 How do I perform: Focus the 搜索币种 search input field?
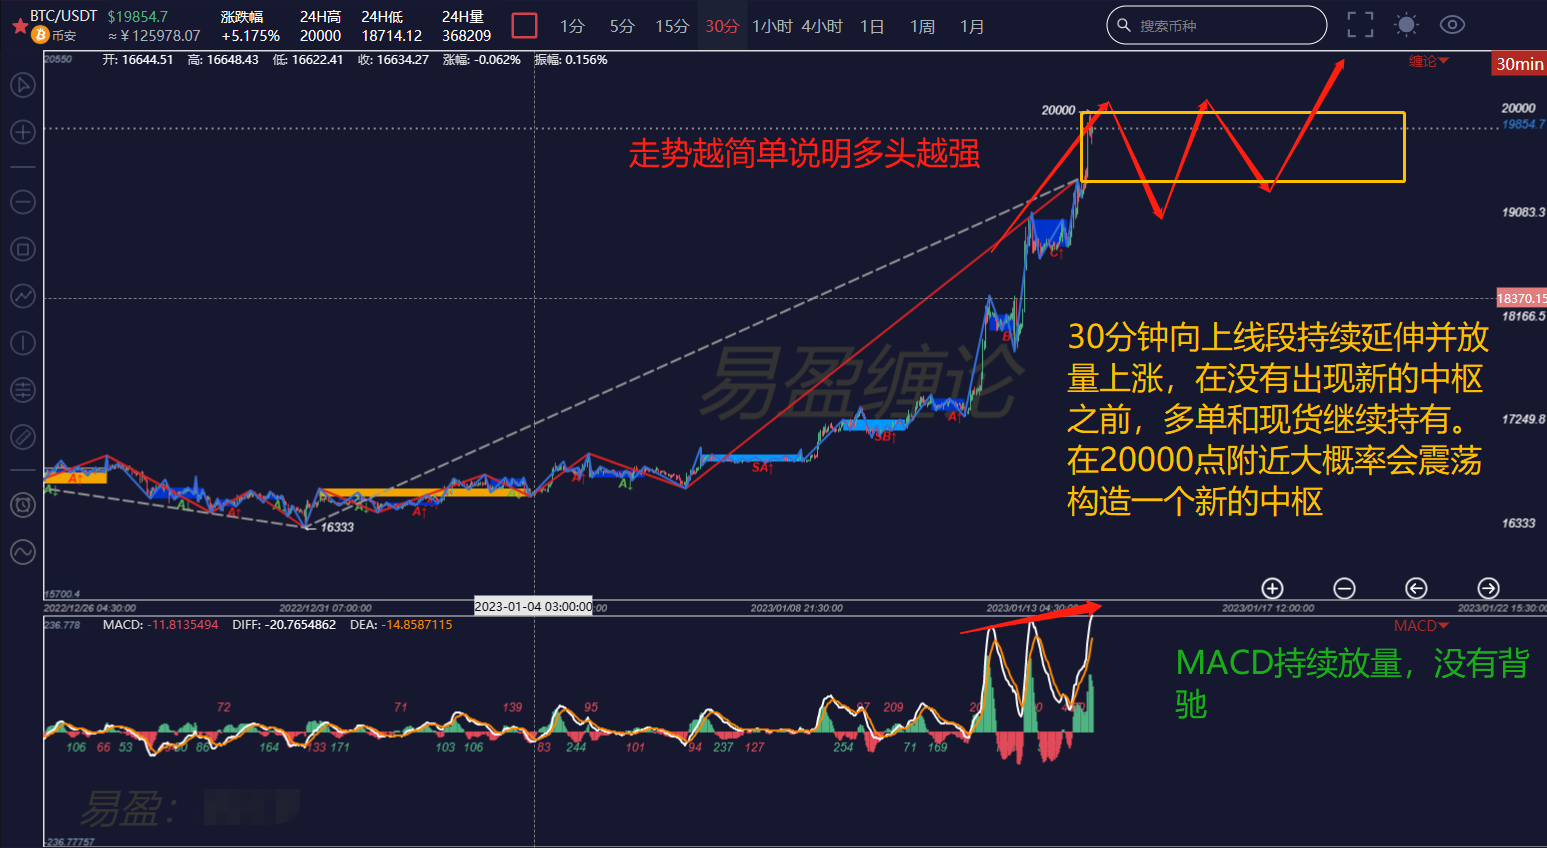point(1216,25)
